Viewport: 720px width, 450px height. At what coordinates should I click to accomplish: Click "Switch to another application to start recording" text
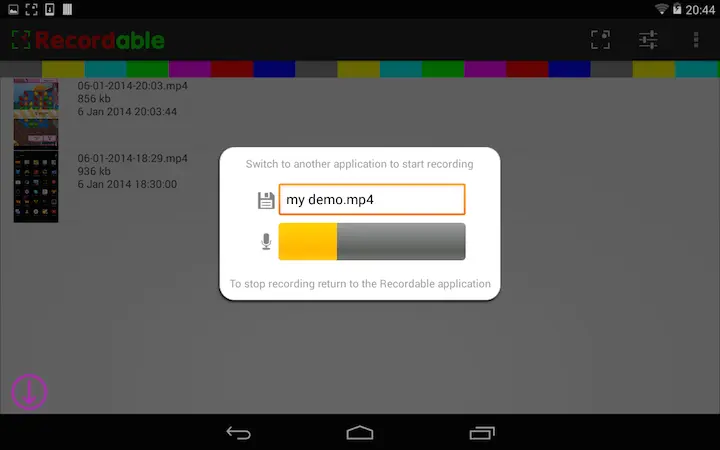[x=360, y=164]
